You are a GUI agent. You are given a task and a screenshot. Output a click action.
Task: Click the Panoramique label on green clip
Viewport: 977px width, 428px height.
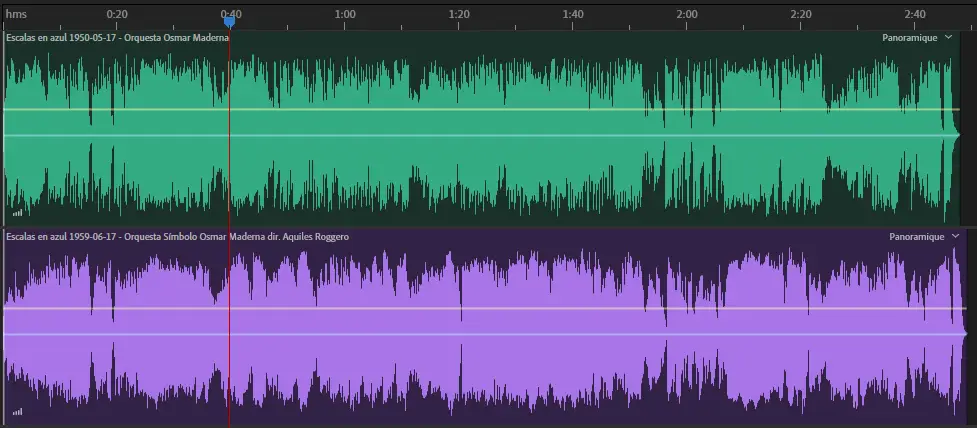[910, 37]
